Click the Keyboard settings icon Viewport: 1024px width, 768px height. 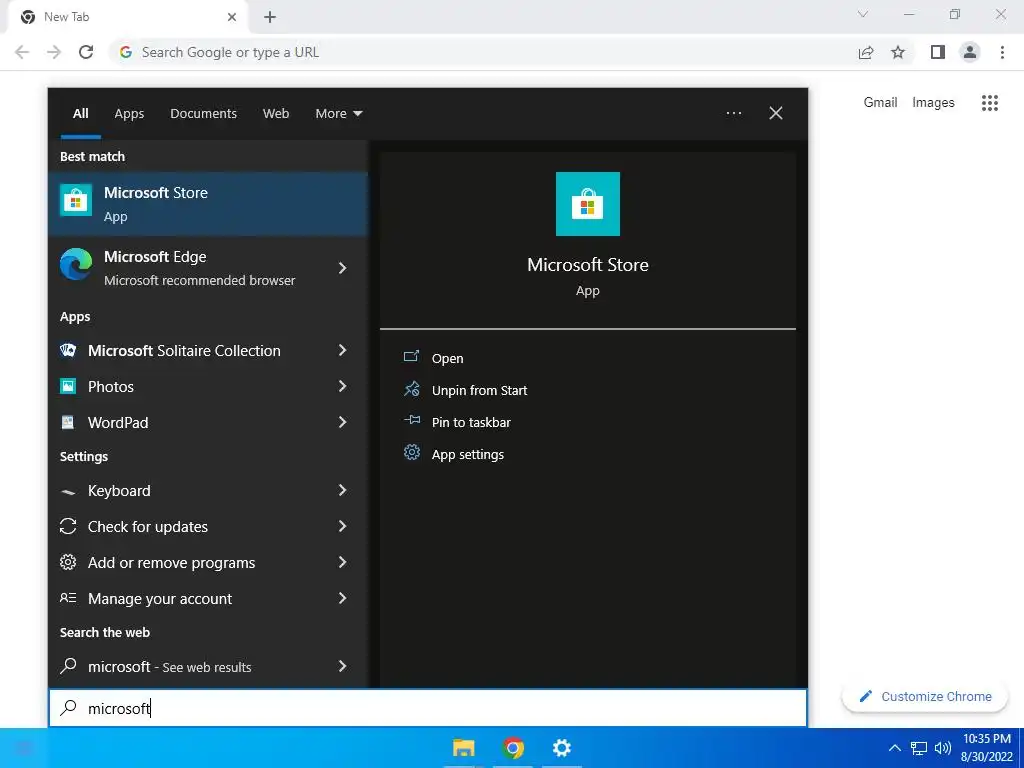click(68, 492)
